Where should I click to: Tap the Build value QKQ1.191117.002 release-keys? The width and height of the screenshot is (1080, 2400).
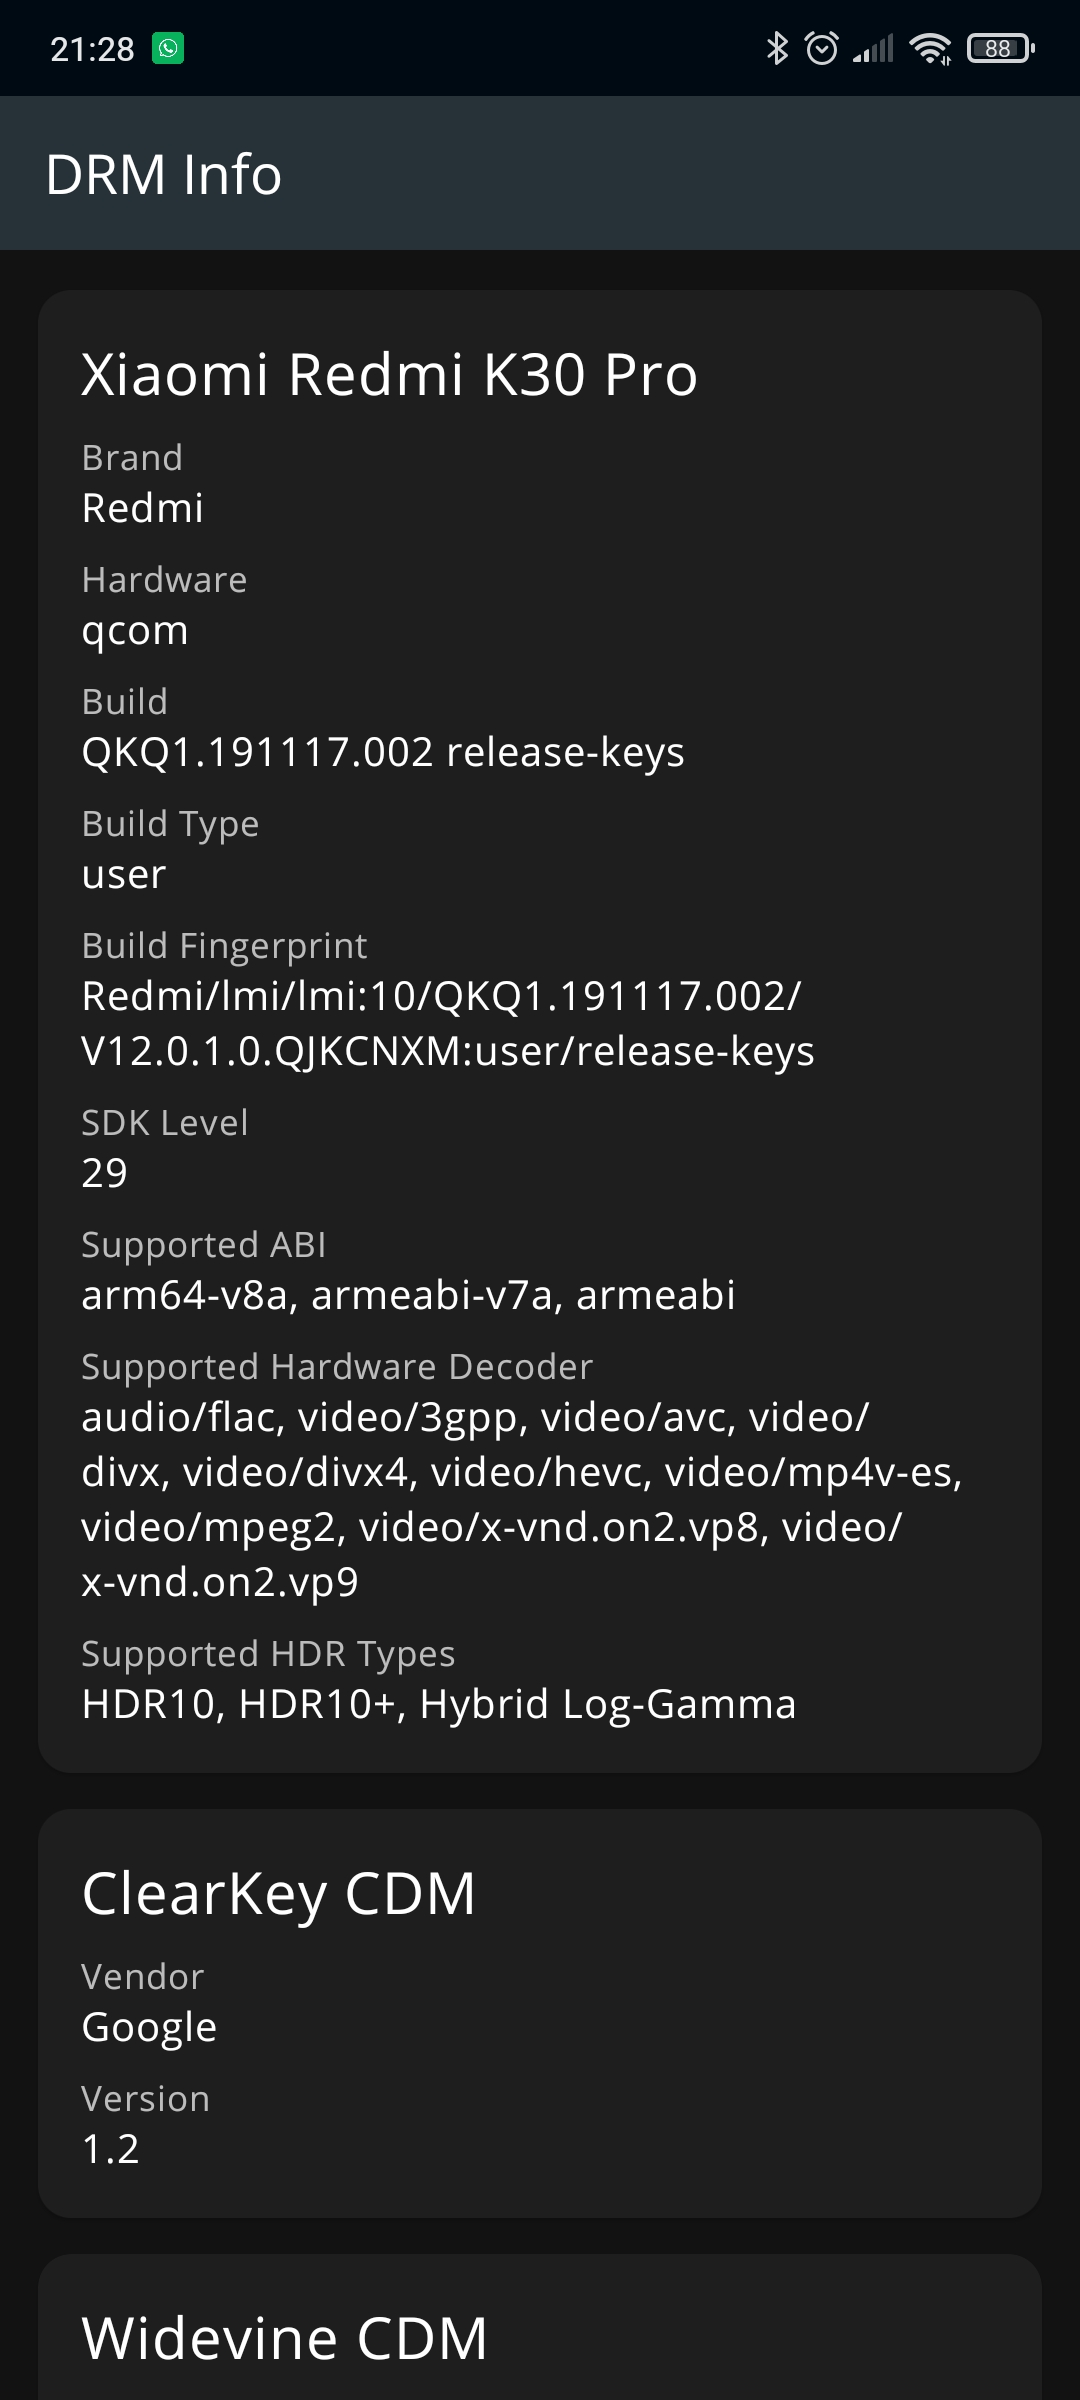pos(383,753)
